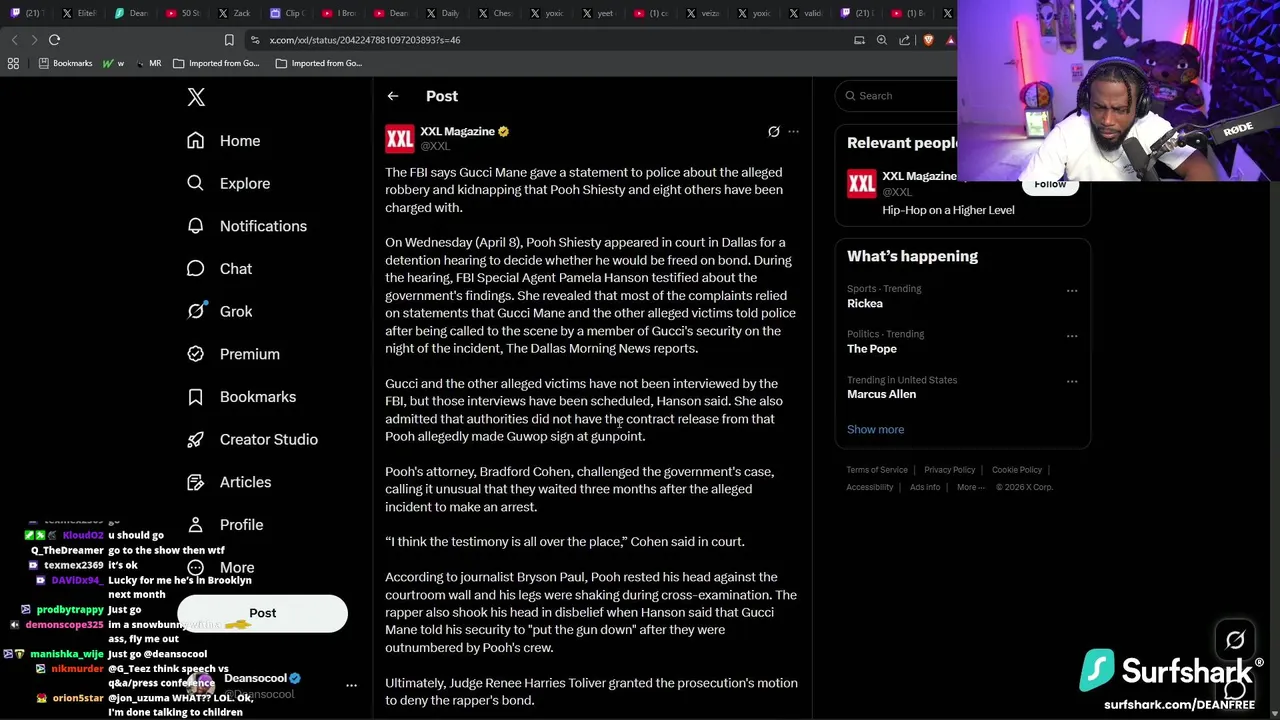The width and height of the screenshot is (1280, 720).
Task: Open the green W bookmark
Action: point(113,63)
